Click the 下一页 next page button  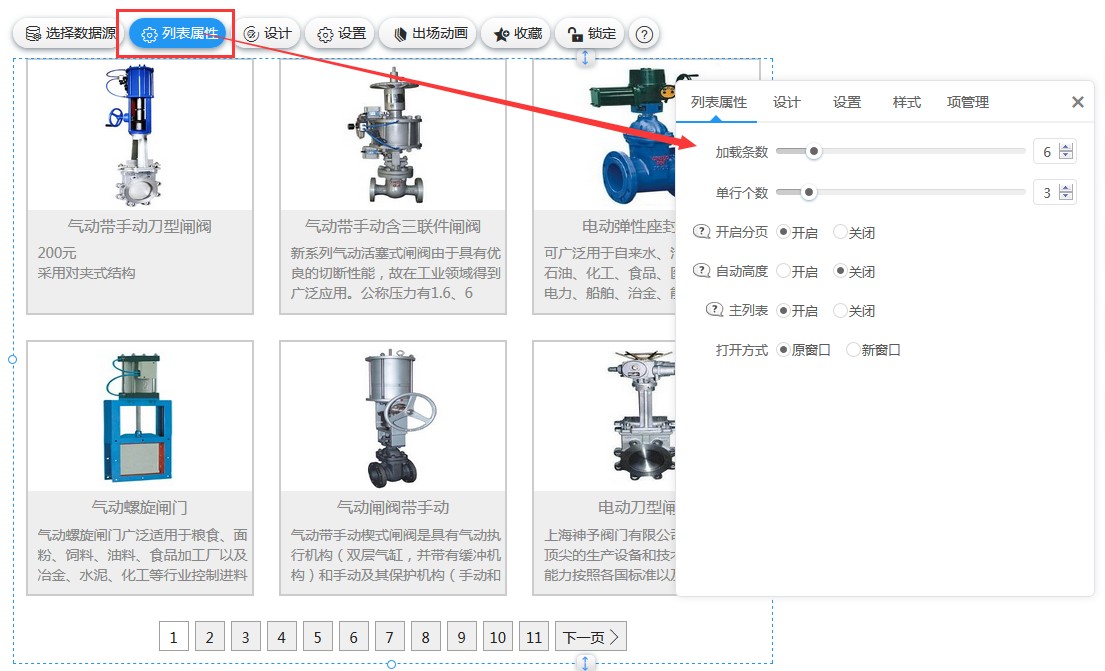pyautogui.click(x=591, y=636)
